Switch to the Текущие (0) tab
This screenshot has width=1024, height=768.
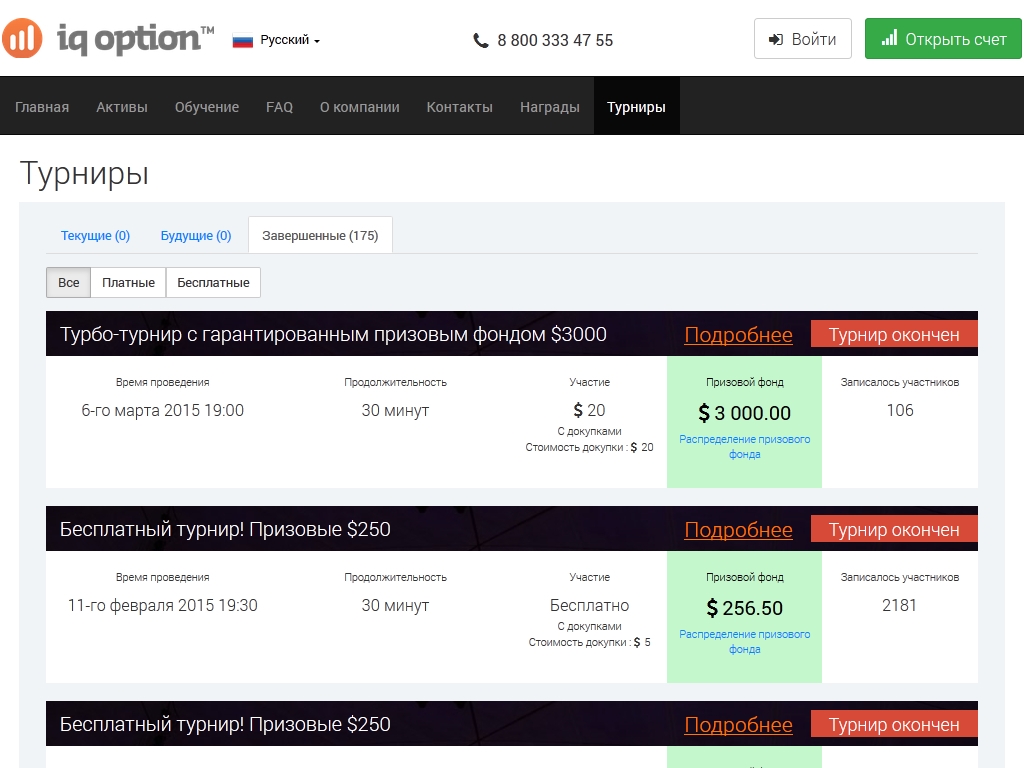(x=95, y=236)
